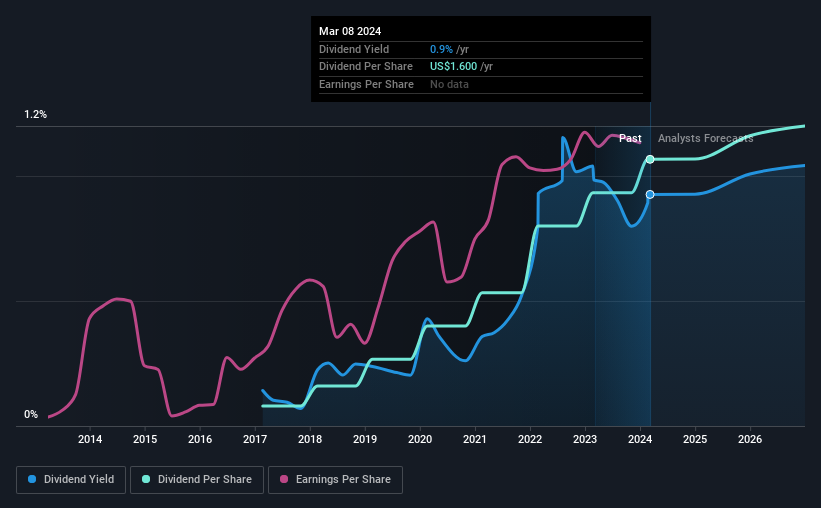This screenshot has height=508, width=821.
Task: Click the 2014 x-axis label
Action: pos(90,439)
